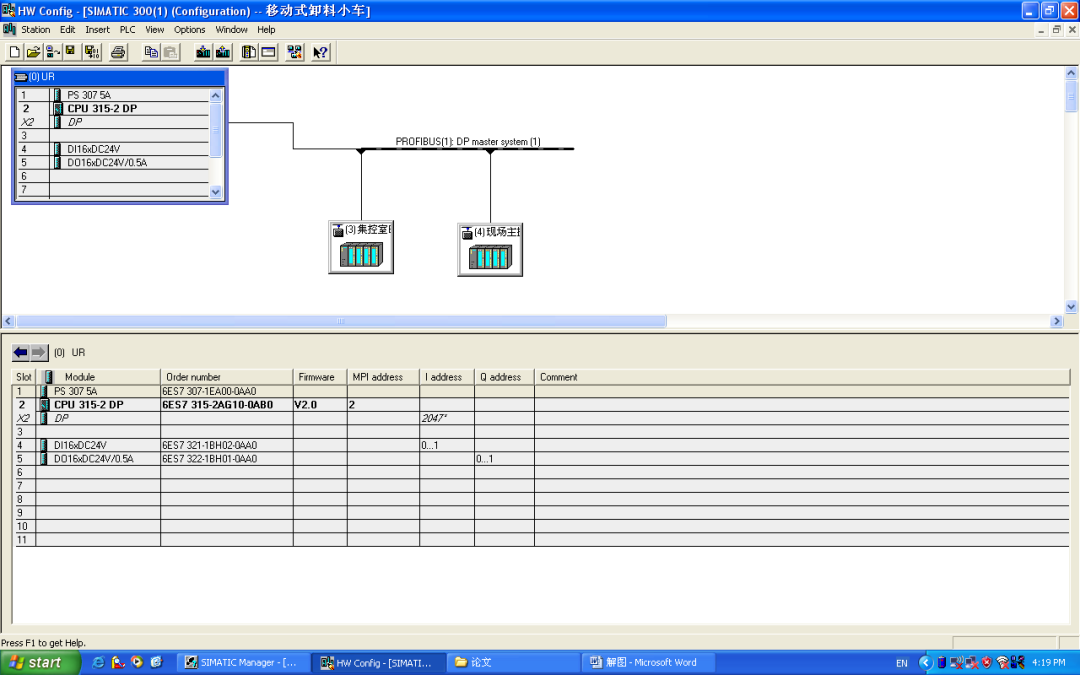Click the context Help arrow-question icon
The image size is (1080, 675).
320,52
